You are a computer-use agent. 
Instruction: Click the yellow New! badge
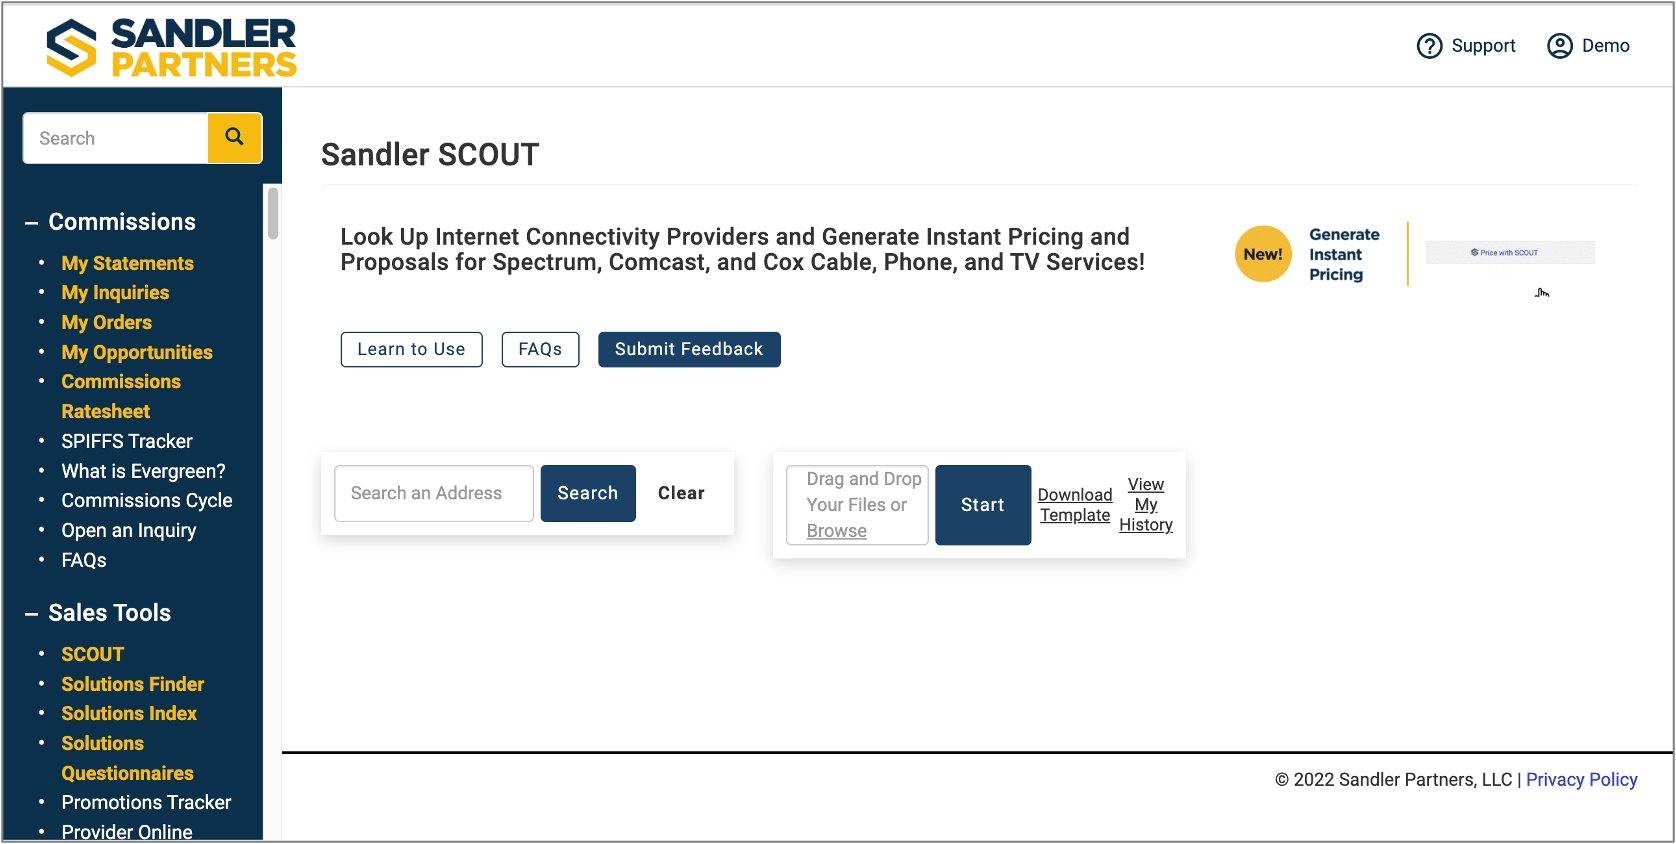click(x=1263, y=254)
